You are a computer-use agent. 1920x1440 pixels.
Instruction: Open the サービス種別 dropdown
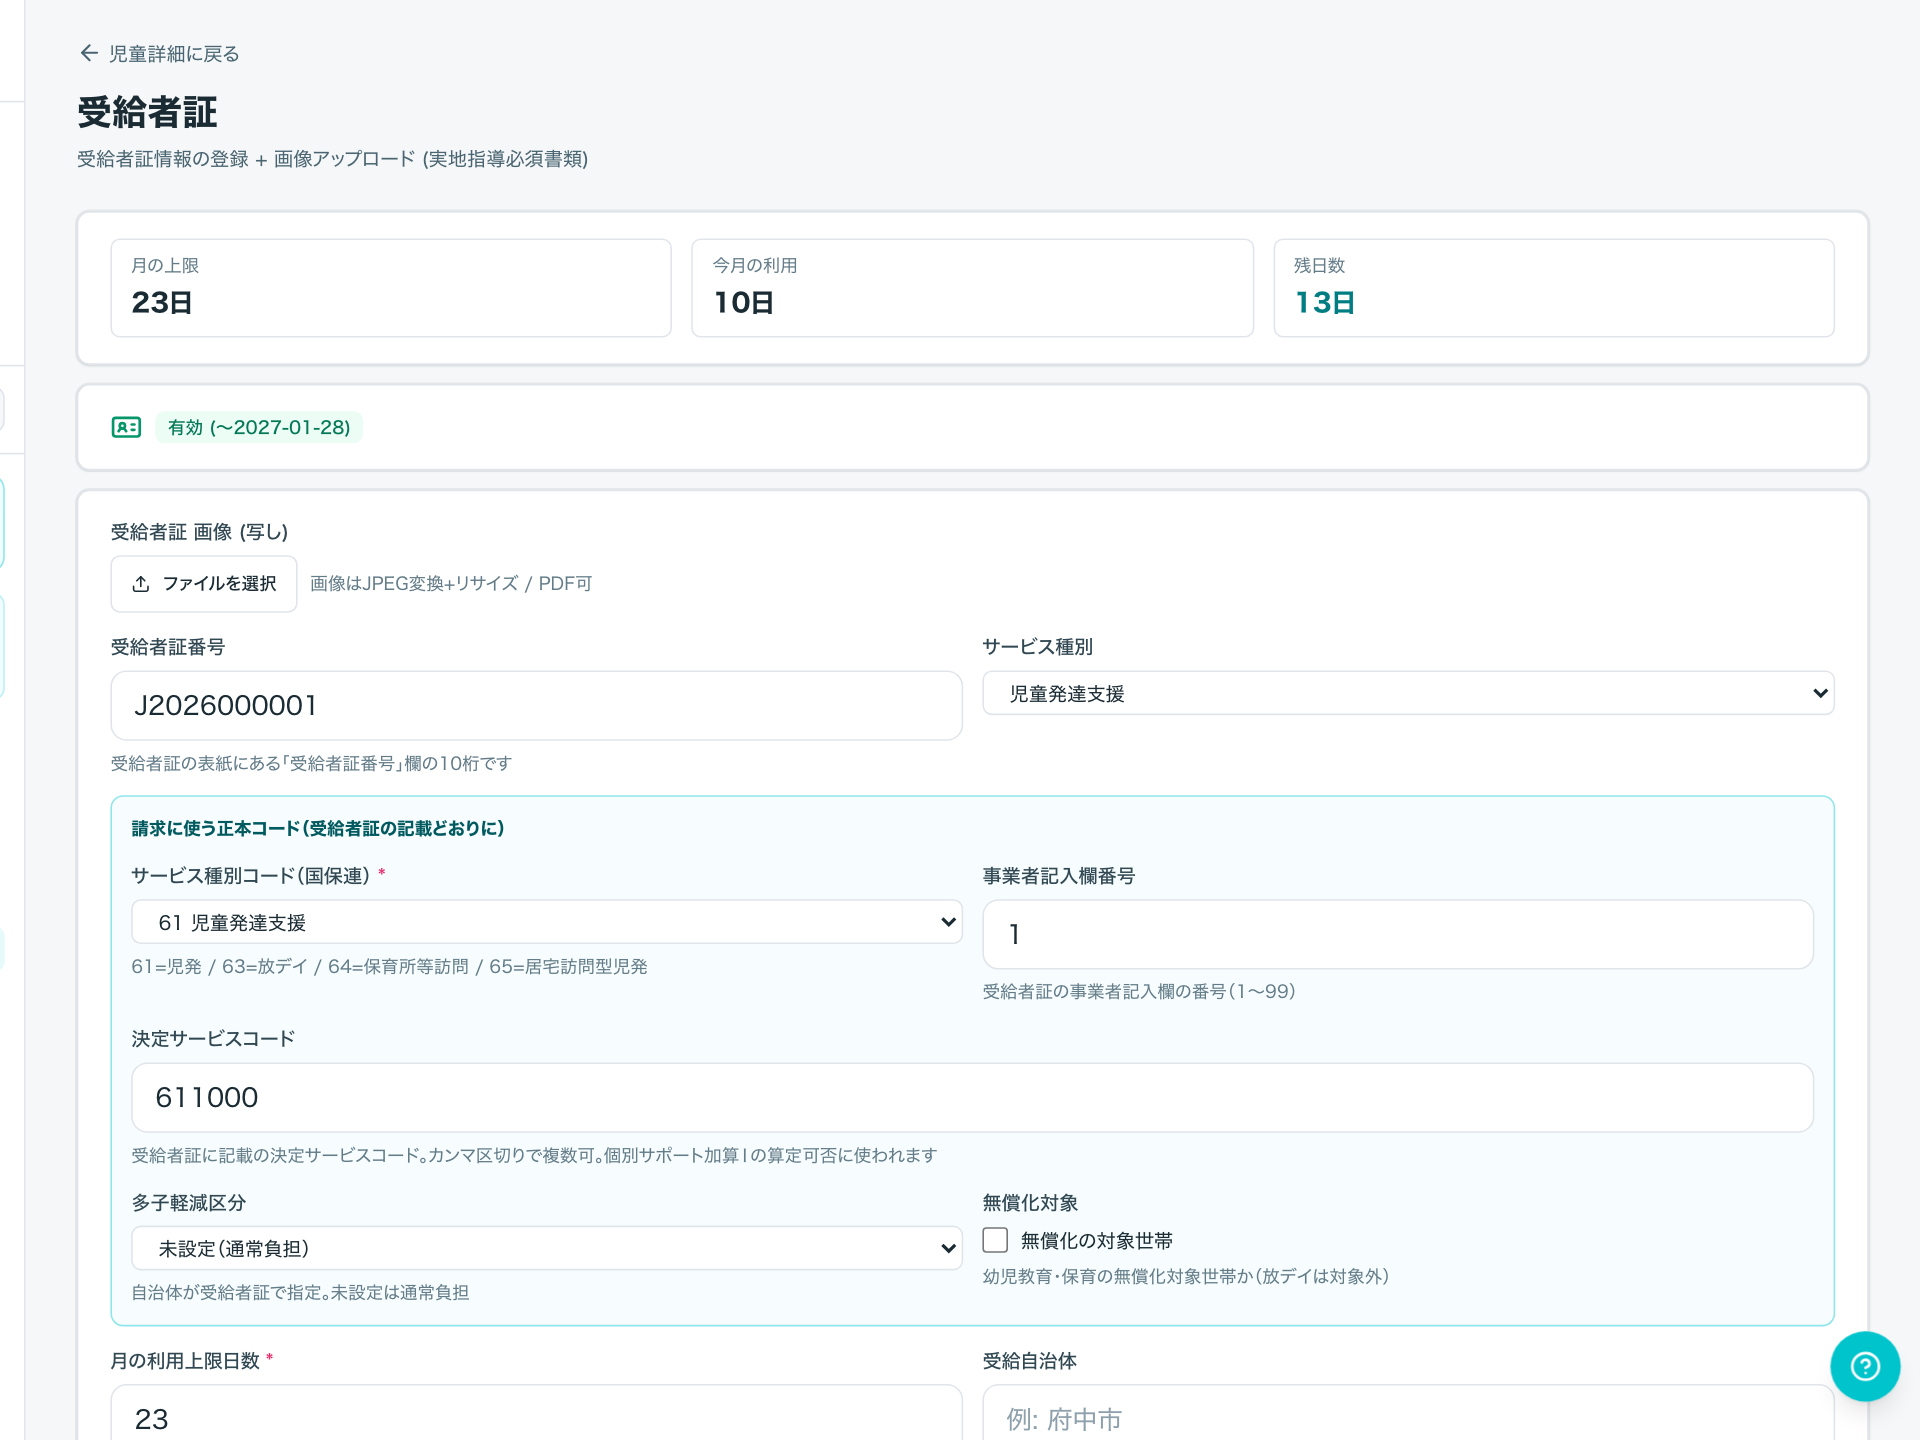pyautogui.click(x=1408, y=693)
